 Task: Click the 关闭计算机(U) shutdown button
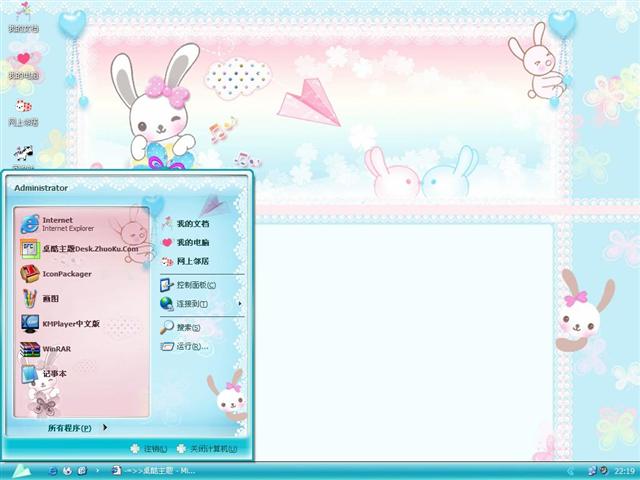click(x=207, y=449)
